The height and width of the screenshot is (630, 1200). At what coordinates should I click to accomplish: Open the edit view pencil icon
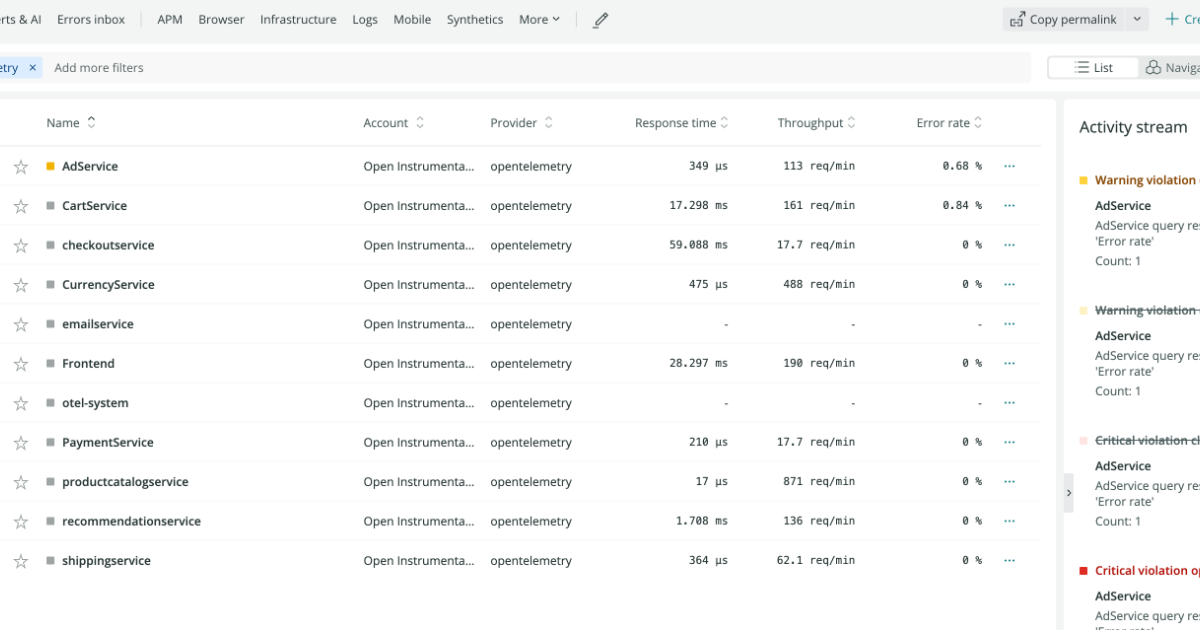600,19
